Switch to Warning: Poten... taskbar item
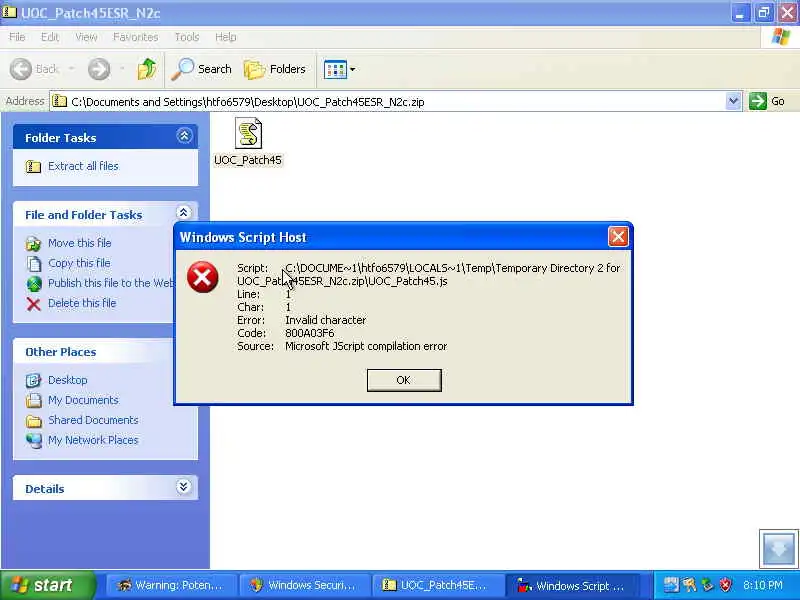This screenshot has height=600, width=800. [170, 586]
